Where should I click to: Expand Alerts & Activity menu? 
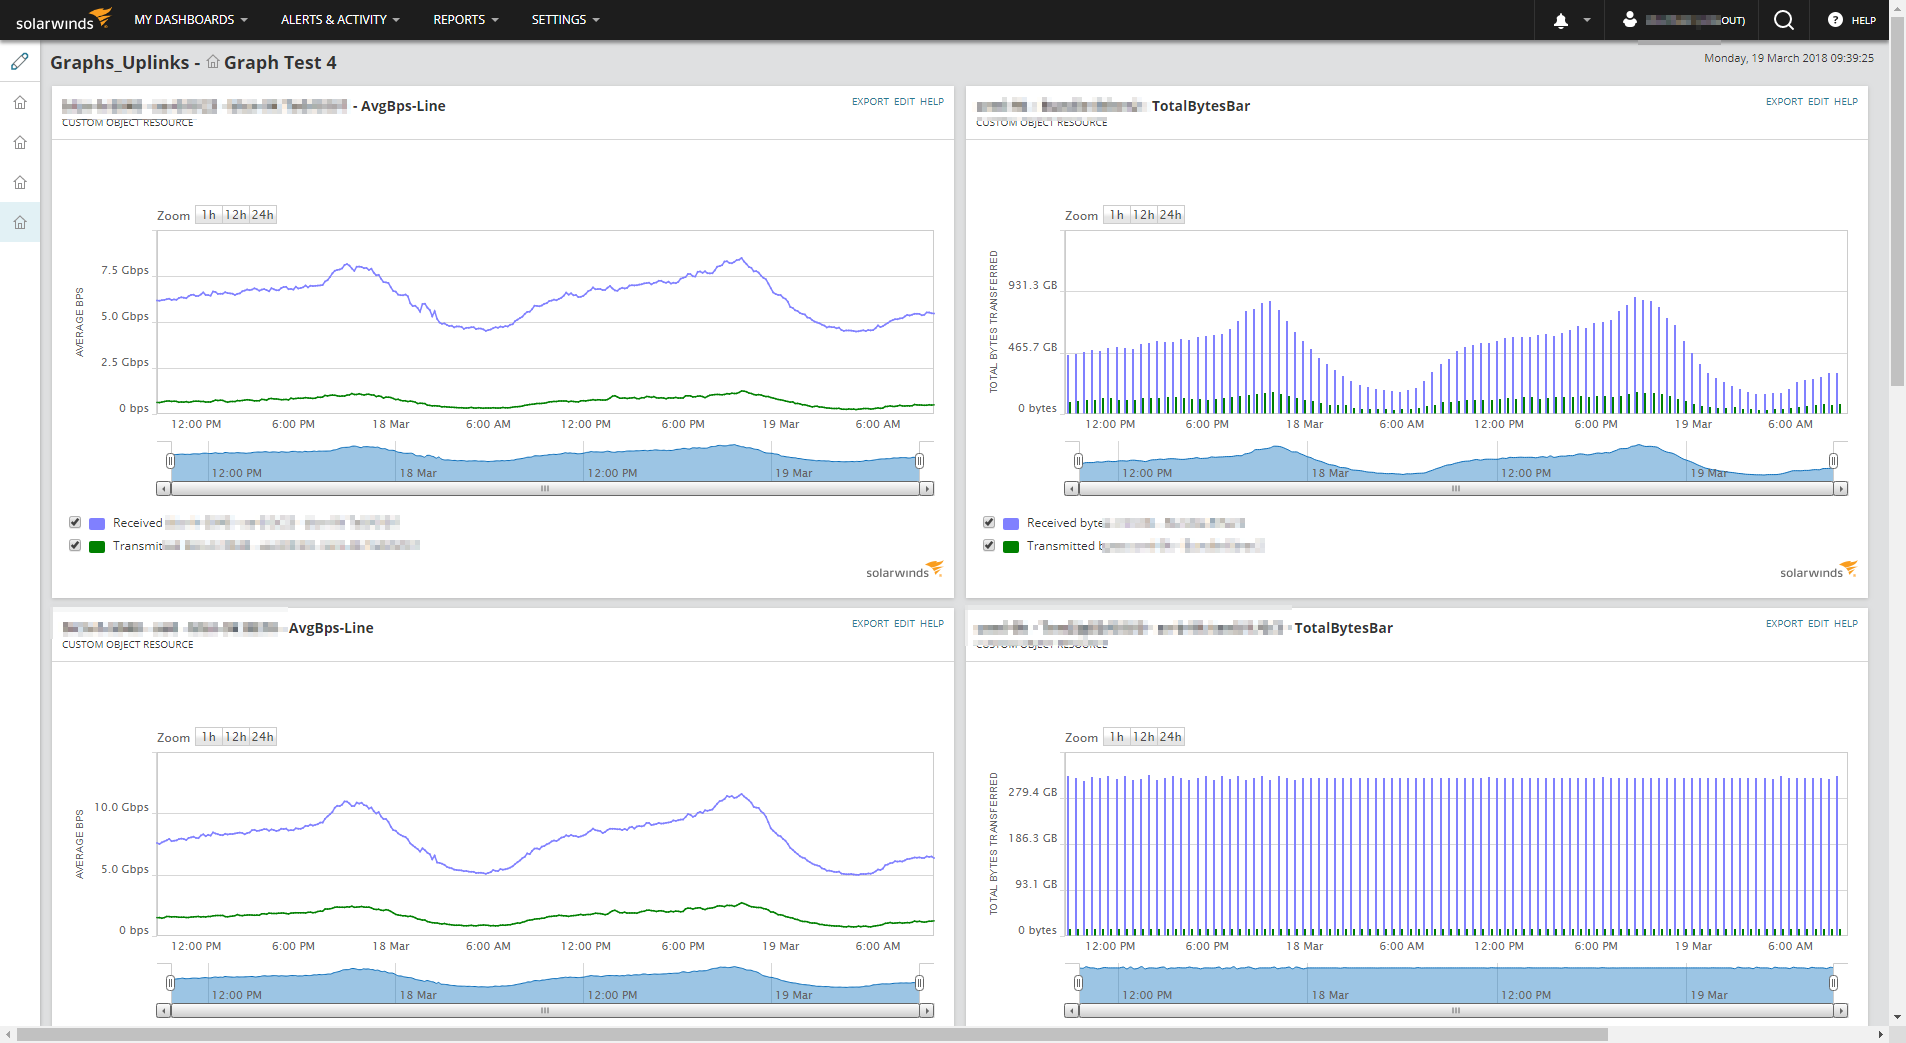(x=340, y=20)
